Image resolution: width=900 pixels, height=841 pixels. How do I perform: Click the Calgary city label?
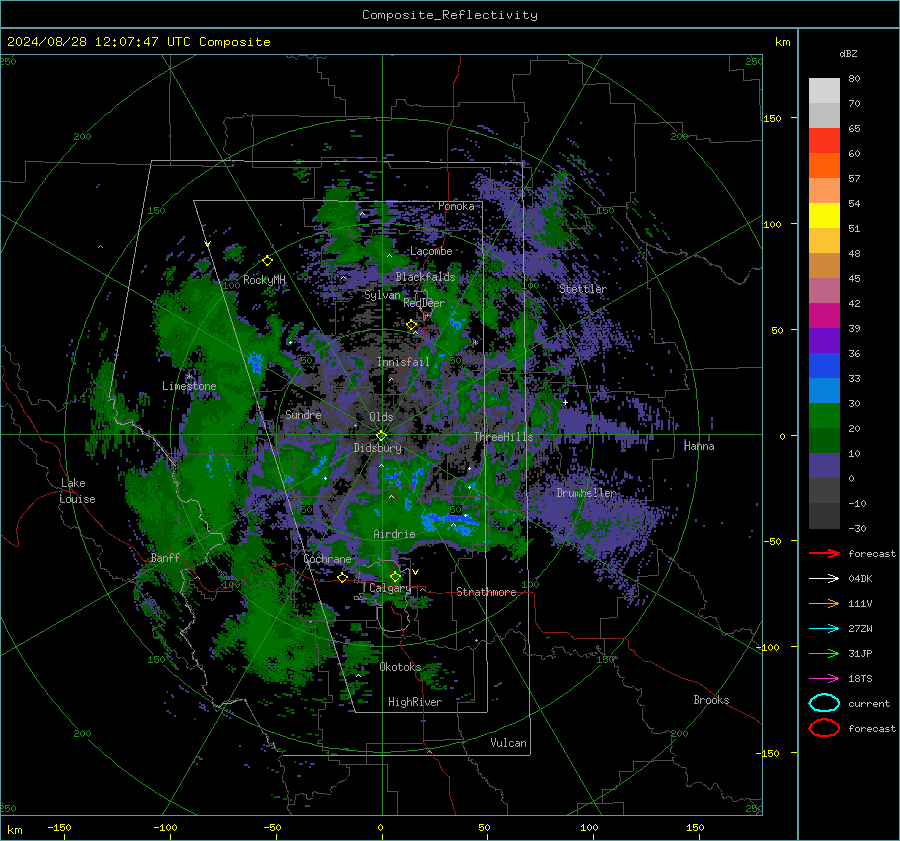coord(390,588)
